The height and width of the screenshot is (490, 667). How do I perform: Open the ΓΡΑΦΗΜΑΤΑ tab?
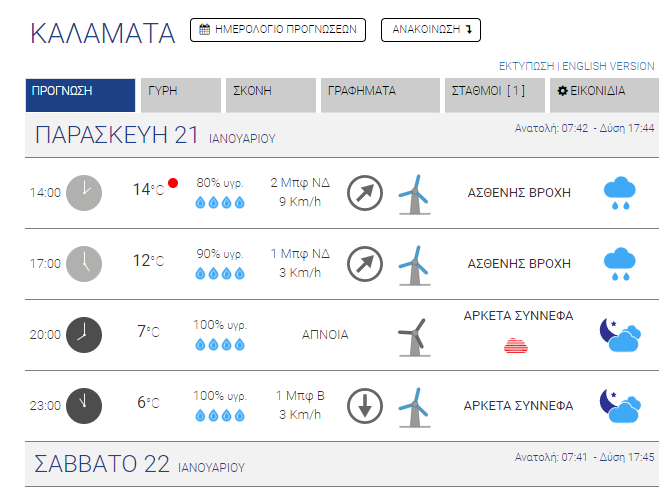[x=380, y=95]
